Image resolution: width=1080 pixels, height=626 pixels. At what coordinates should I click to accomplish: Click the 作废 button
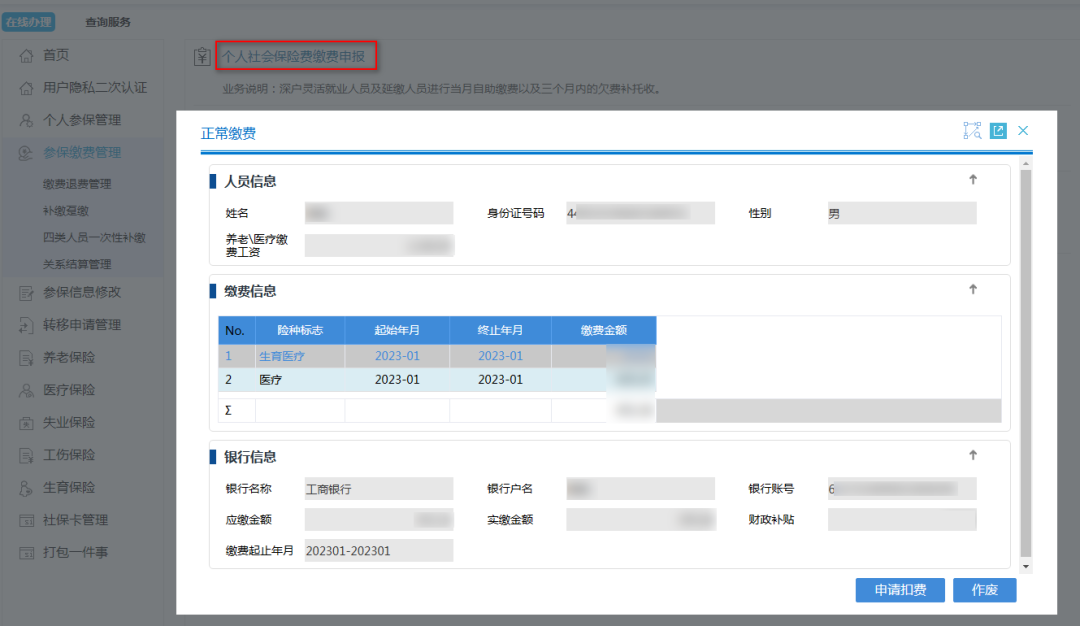point(984,590)
